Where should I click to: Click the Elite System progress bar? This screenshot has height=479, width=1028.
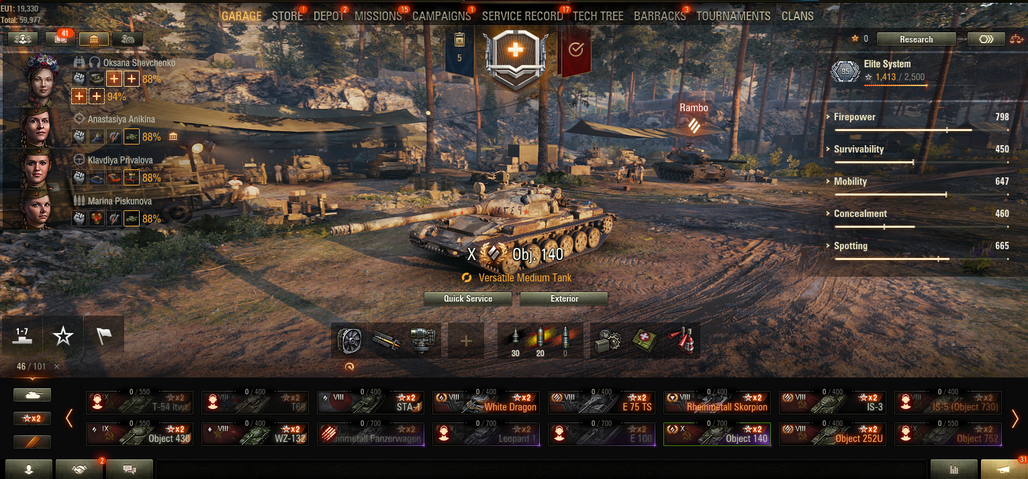pyautogui.click(x=895, y=85)
